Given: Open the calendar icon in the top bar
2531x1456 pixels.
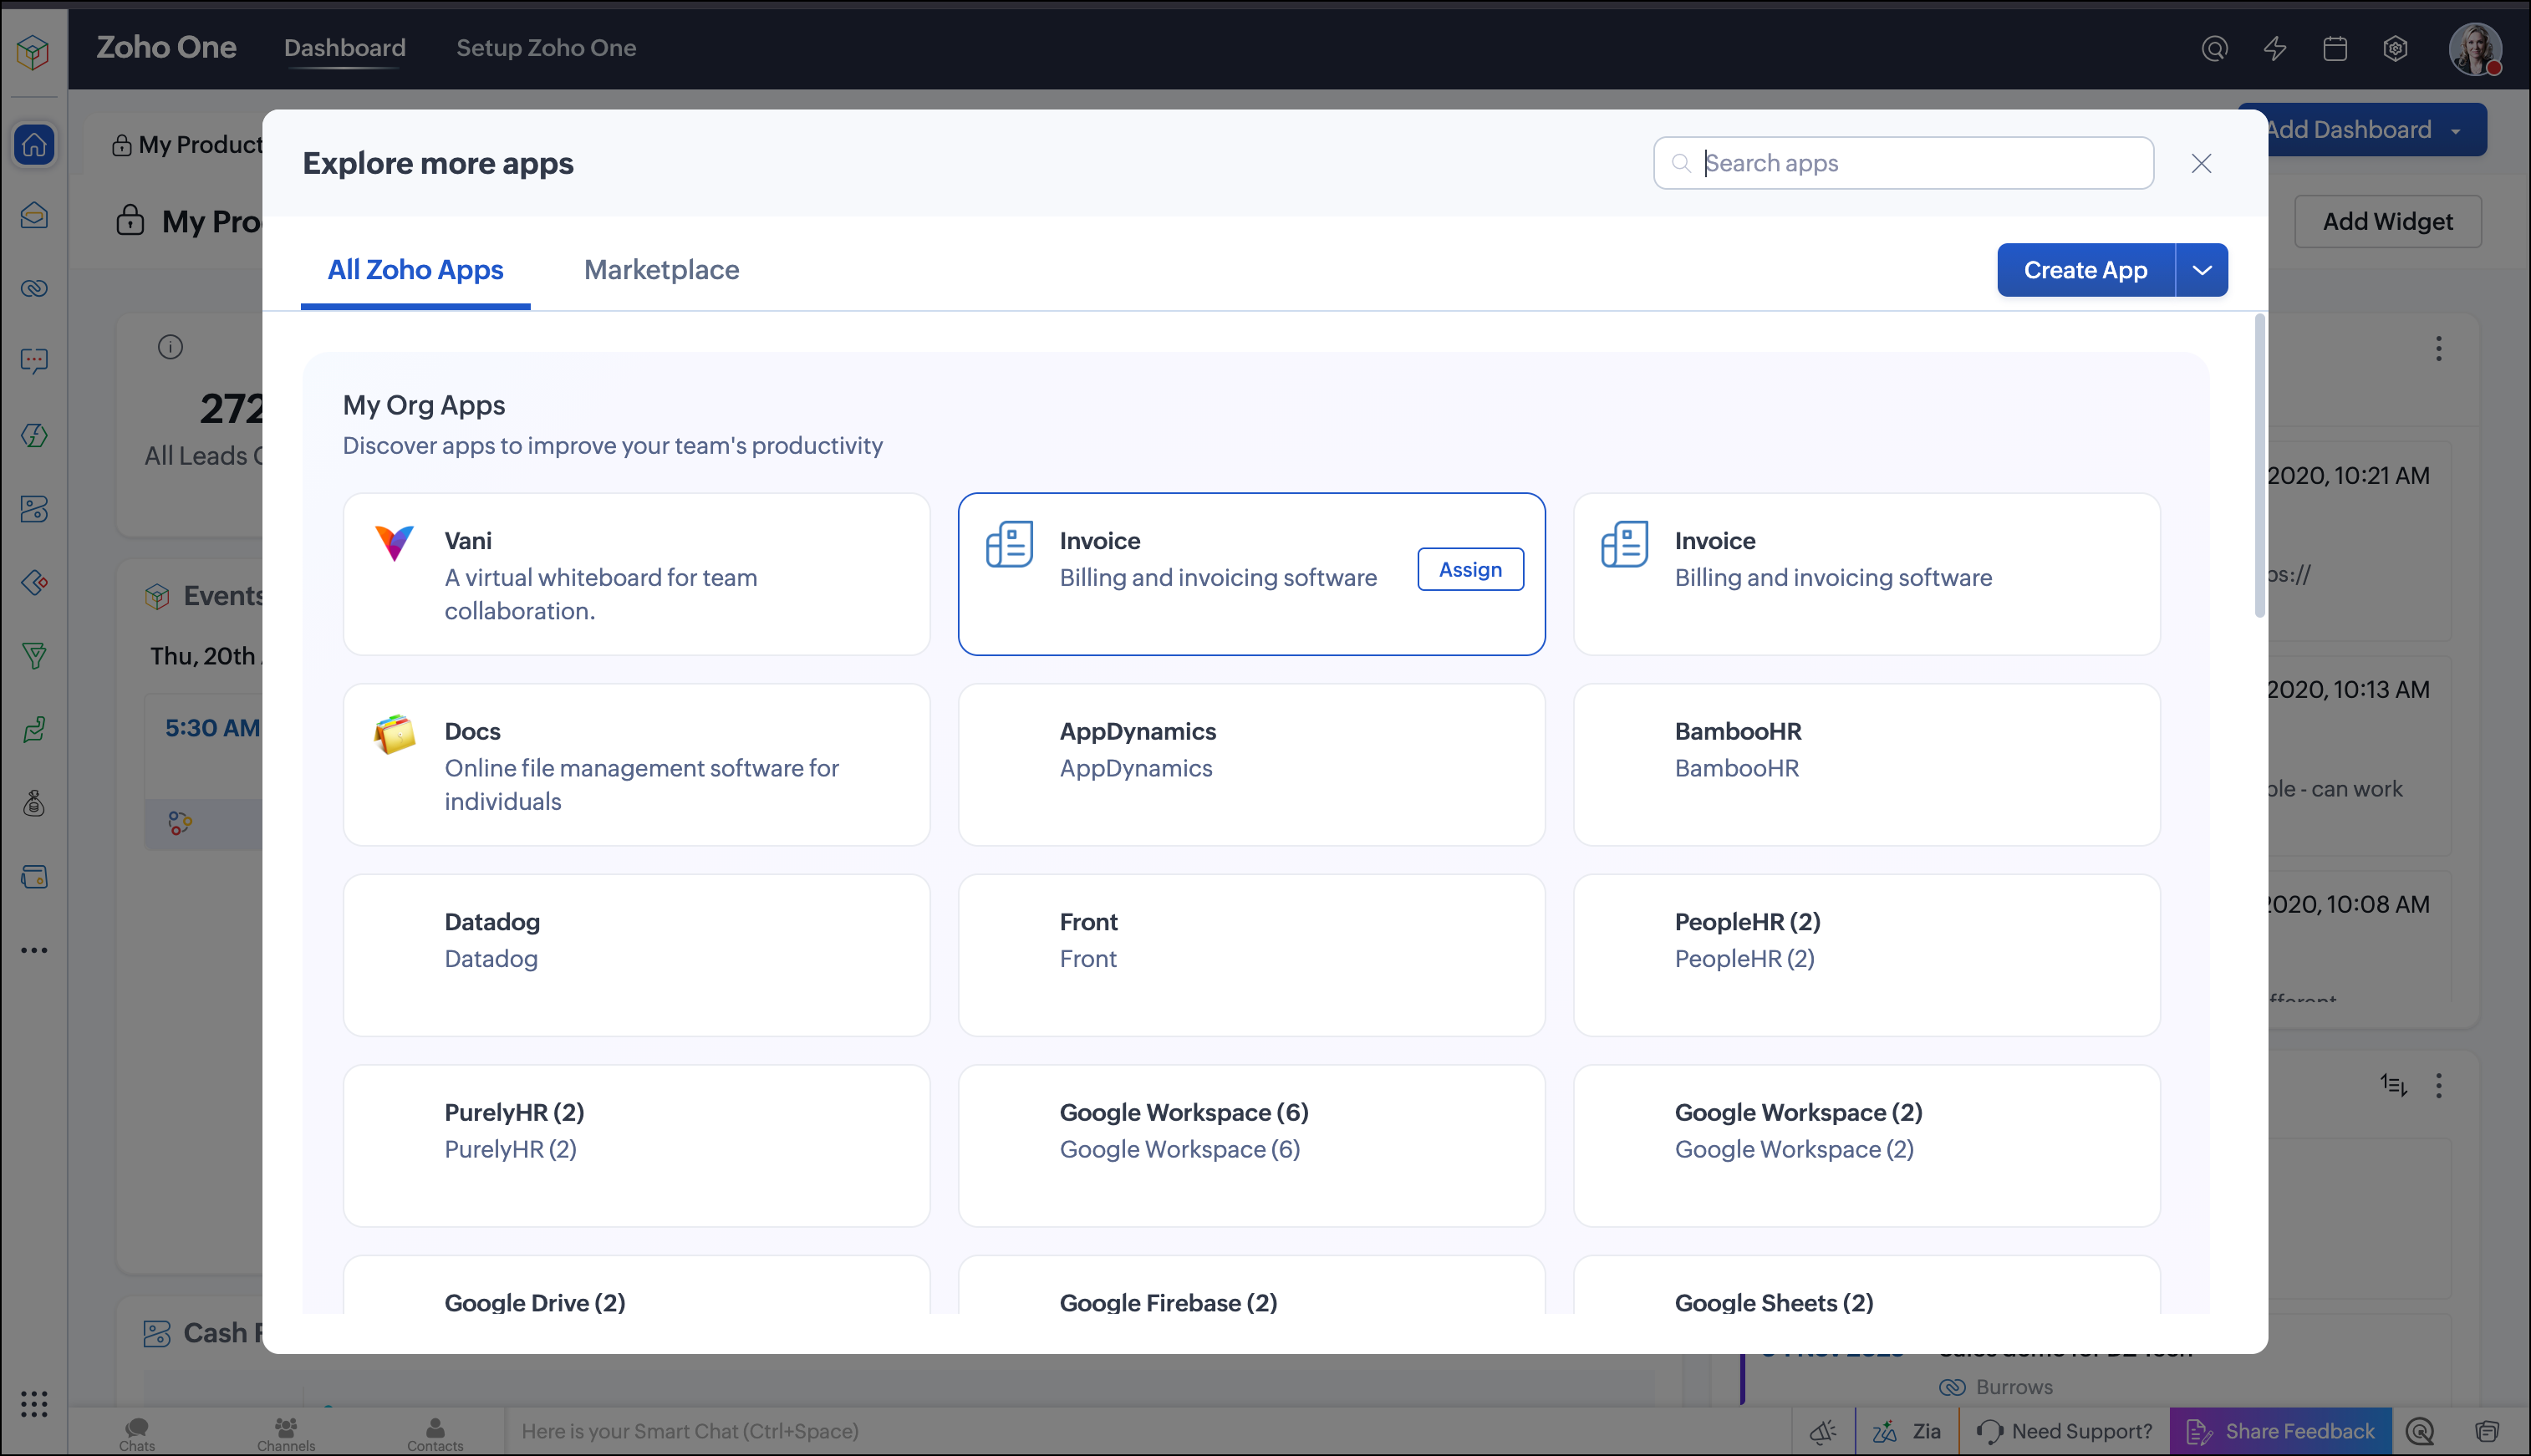Looking at the screenshot, I should (x=2335, y=49).
